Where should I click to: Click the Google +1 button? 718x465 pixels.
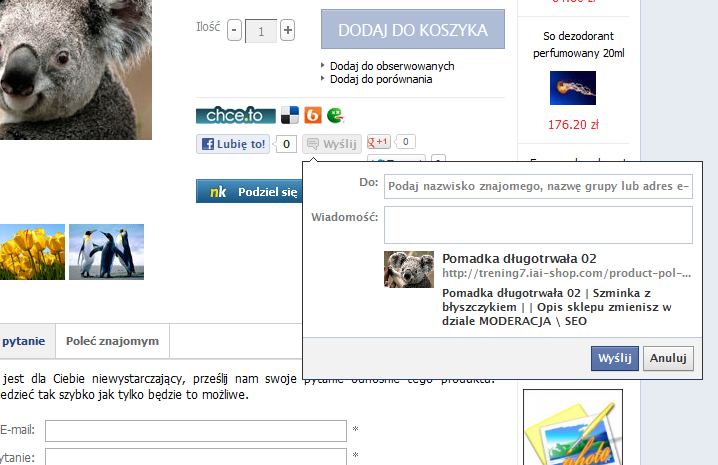point(381,143)
